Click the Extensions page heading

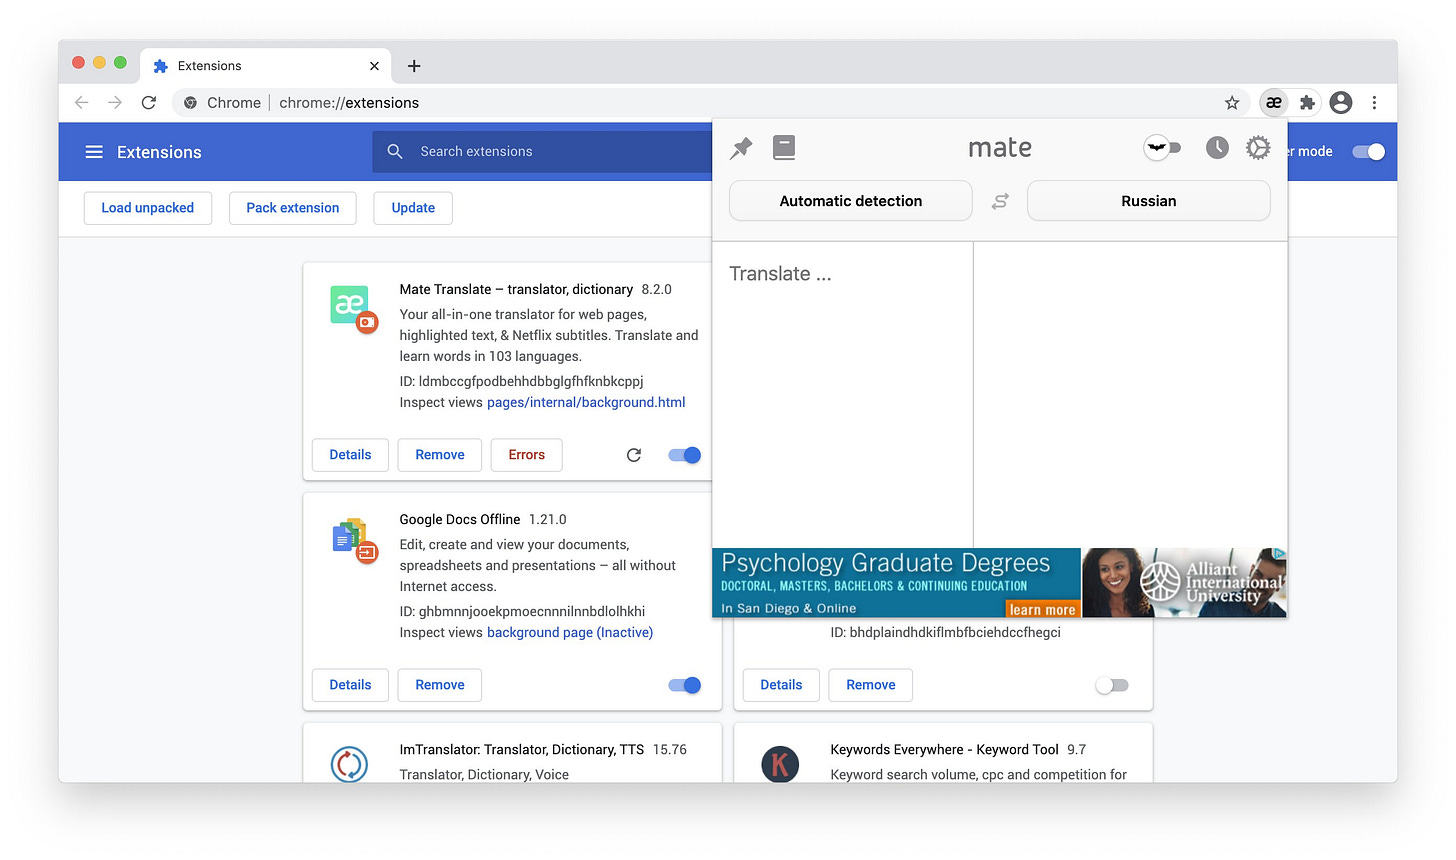(159, 152)
